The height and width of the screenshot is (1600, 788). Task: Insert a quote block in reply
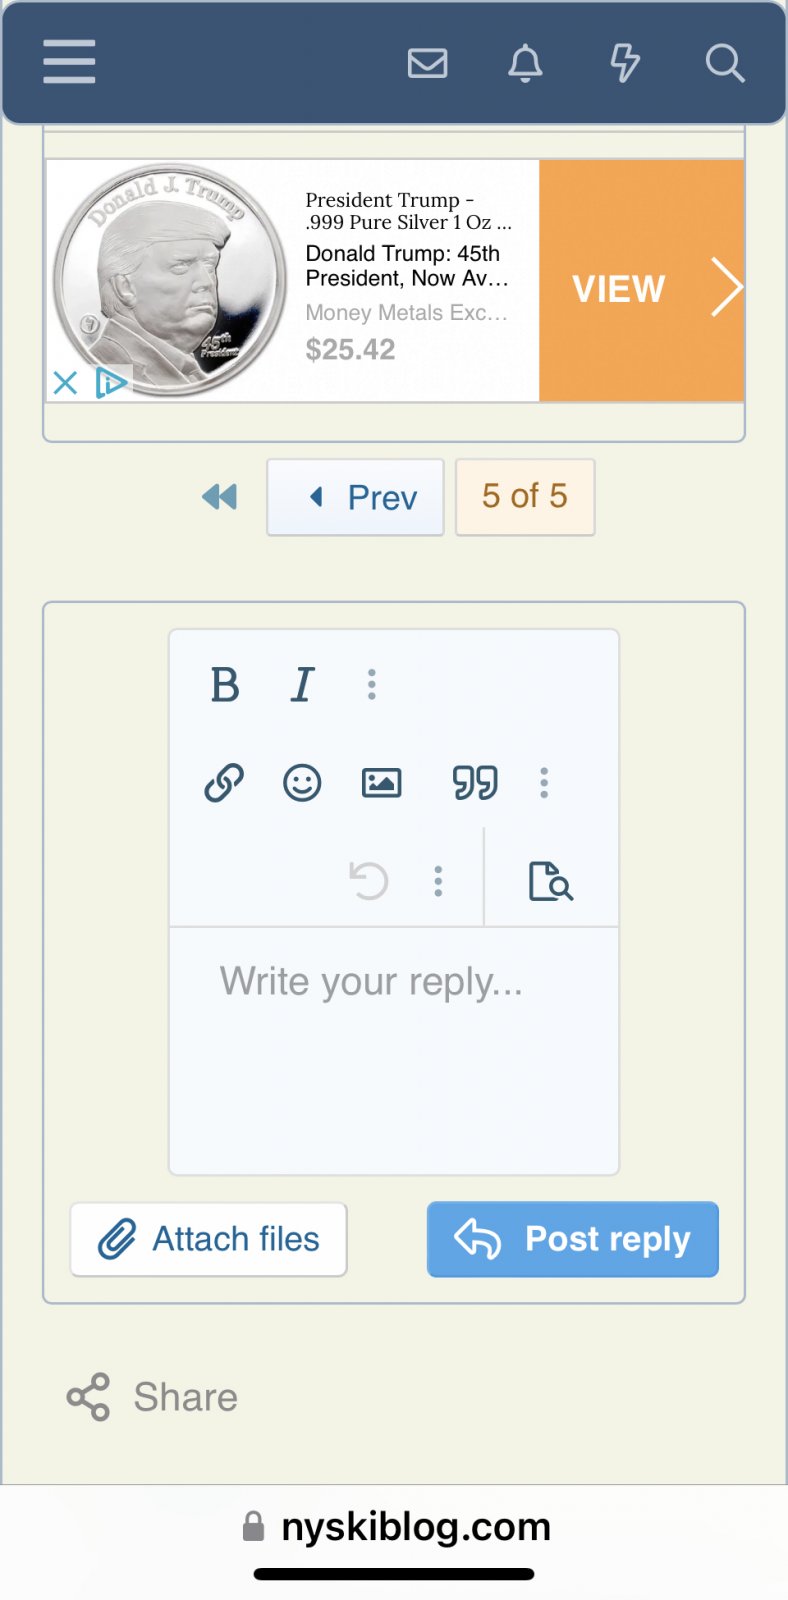(475, 783)
